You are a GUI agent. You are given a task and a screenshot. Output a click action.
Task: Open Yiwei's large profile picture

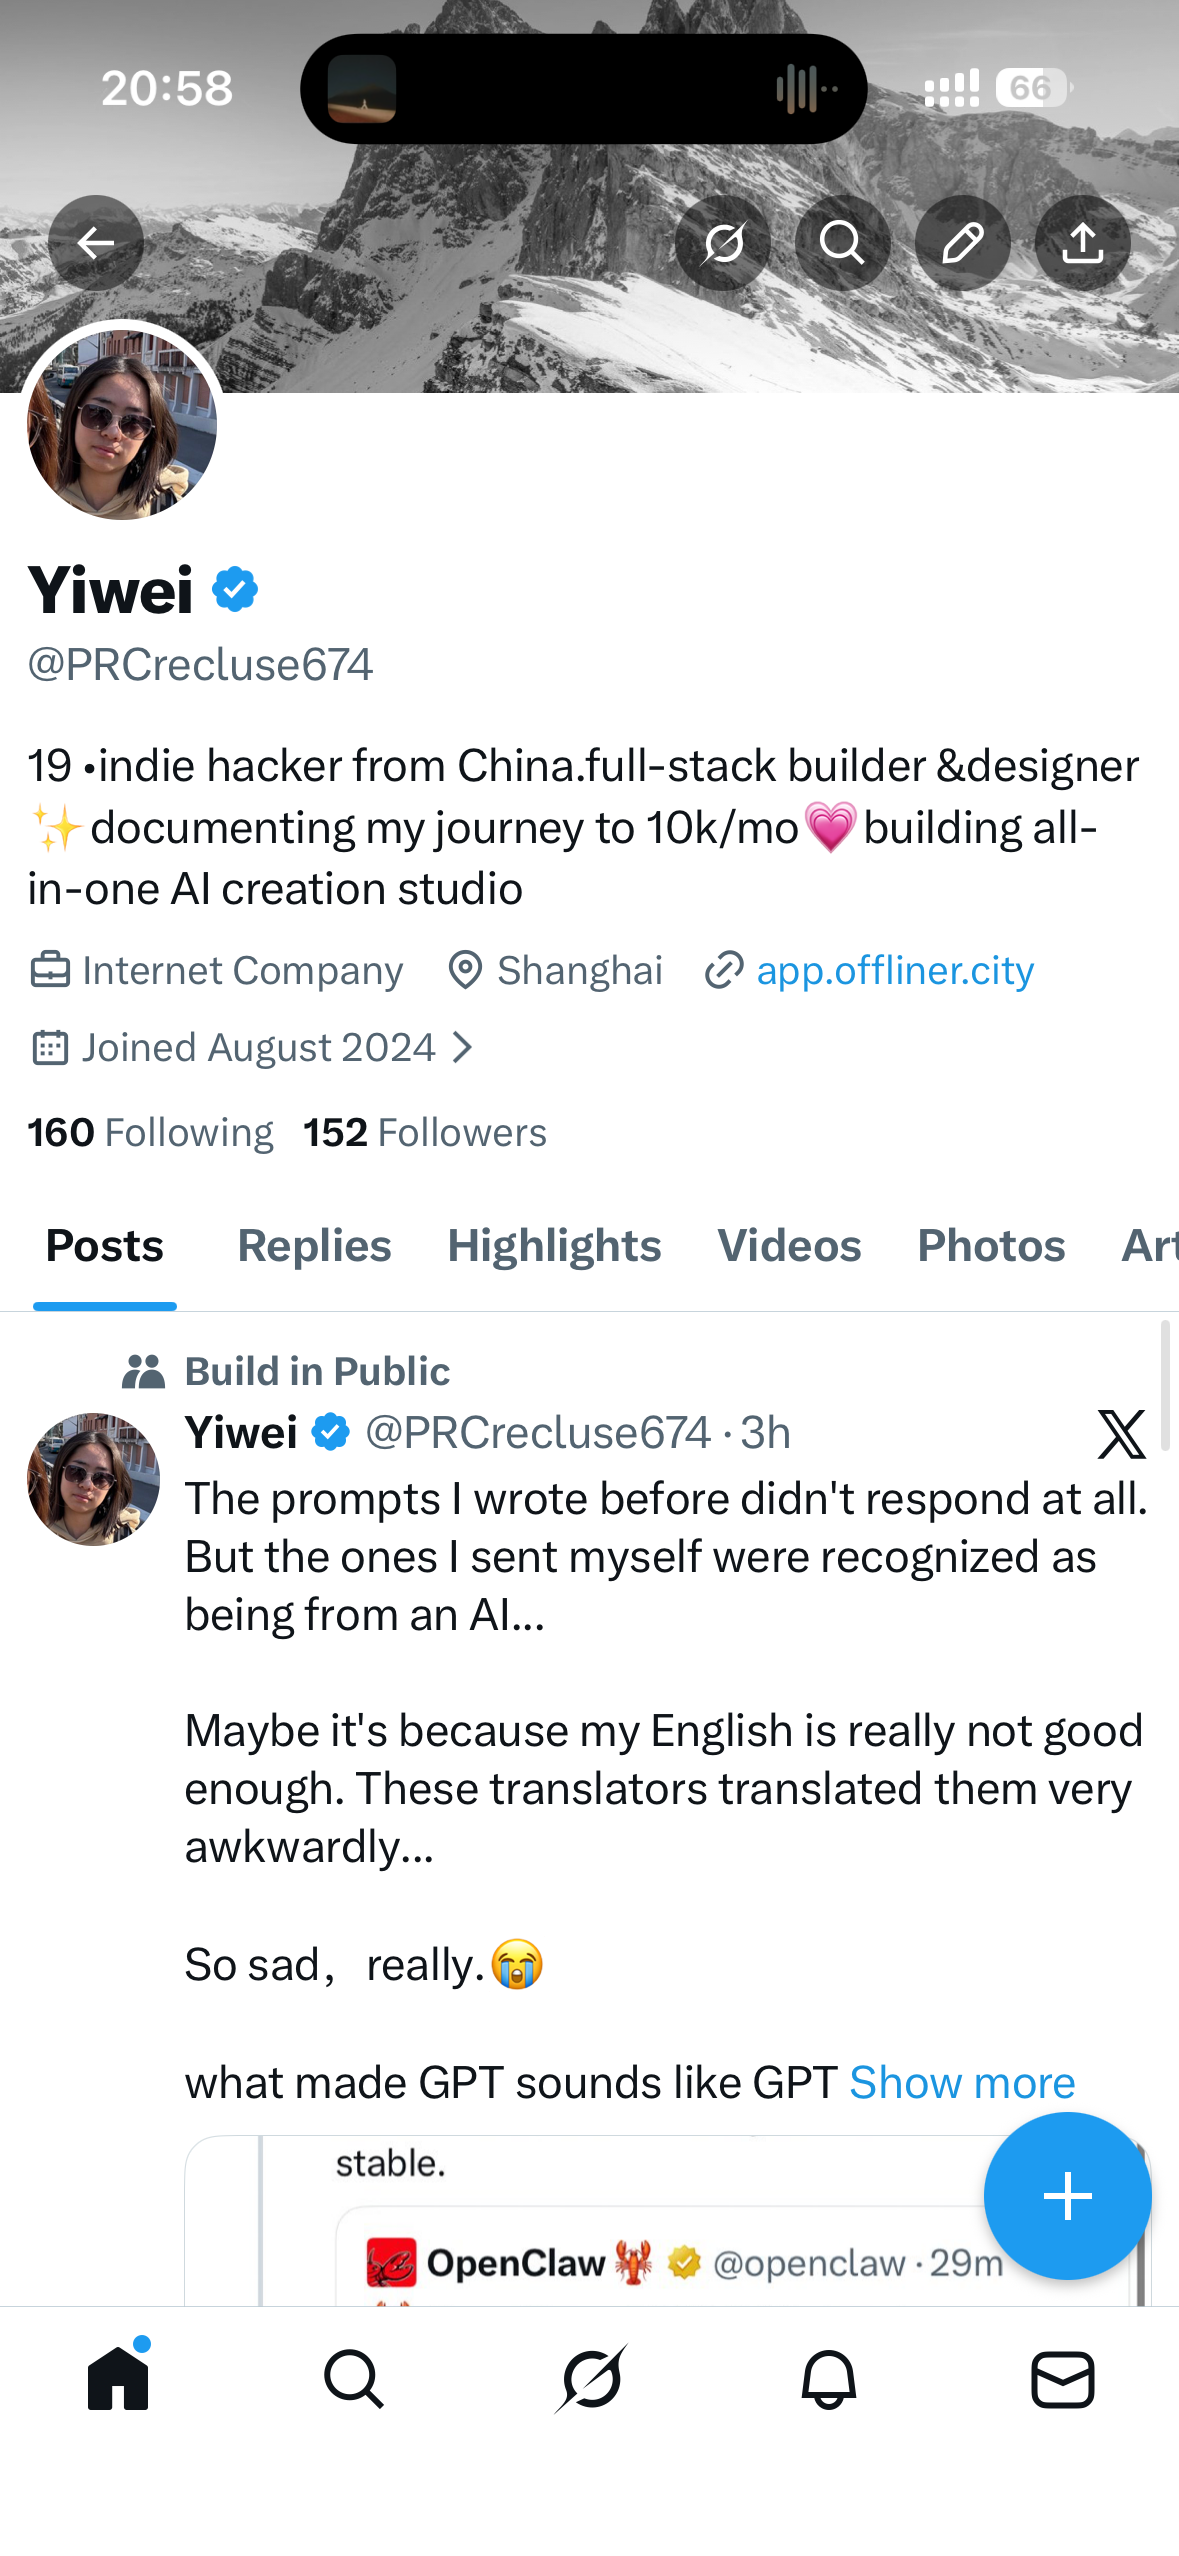click(x=122, y=425)
